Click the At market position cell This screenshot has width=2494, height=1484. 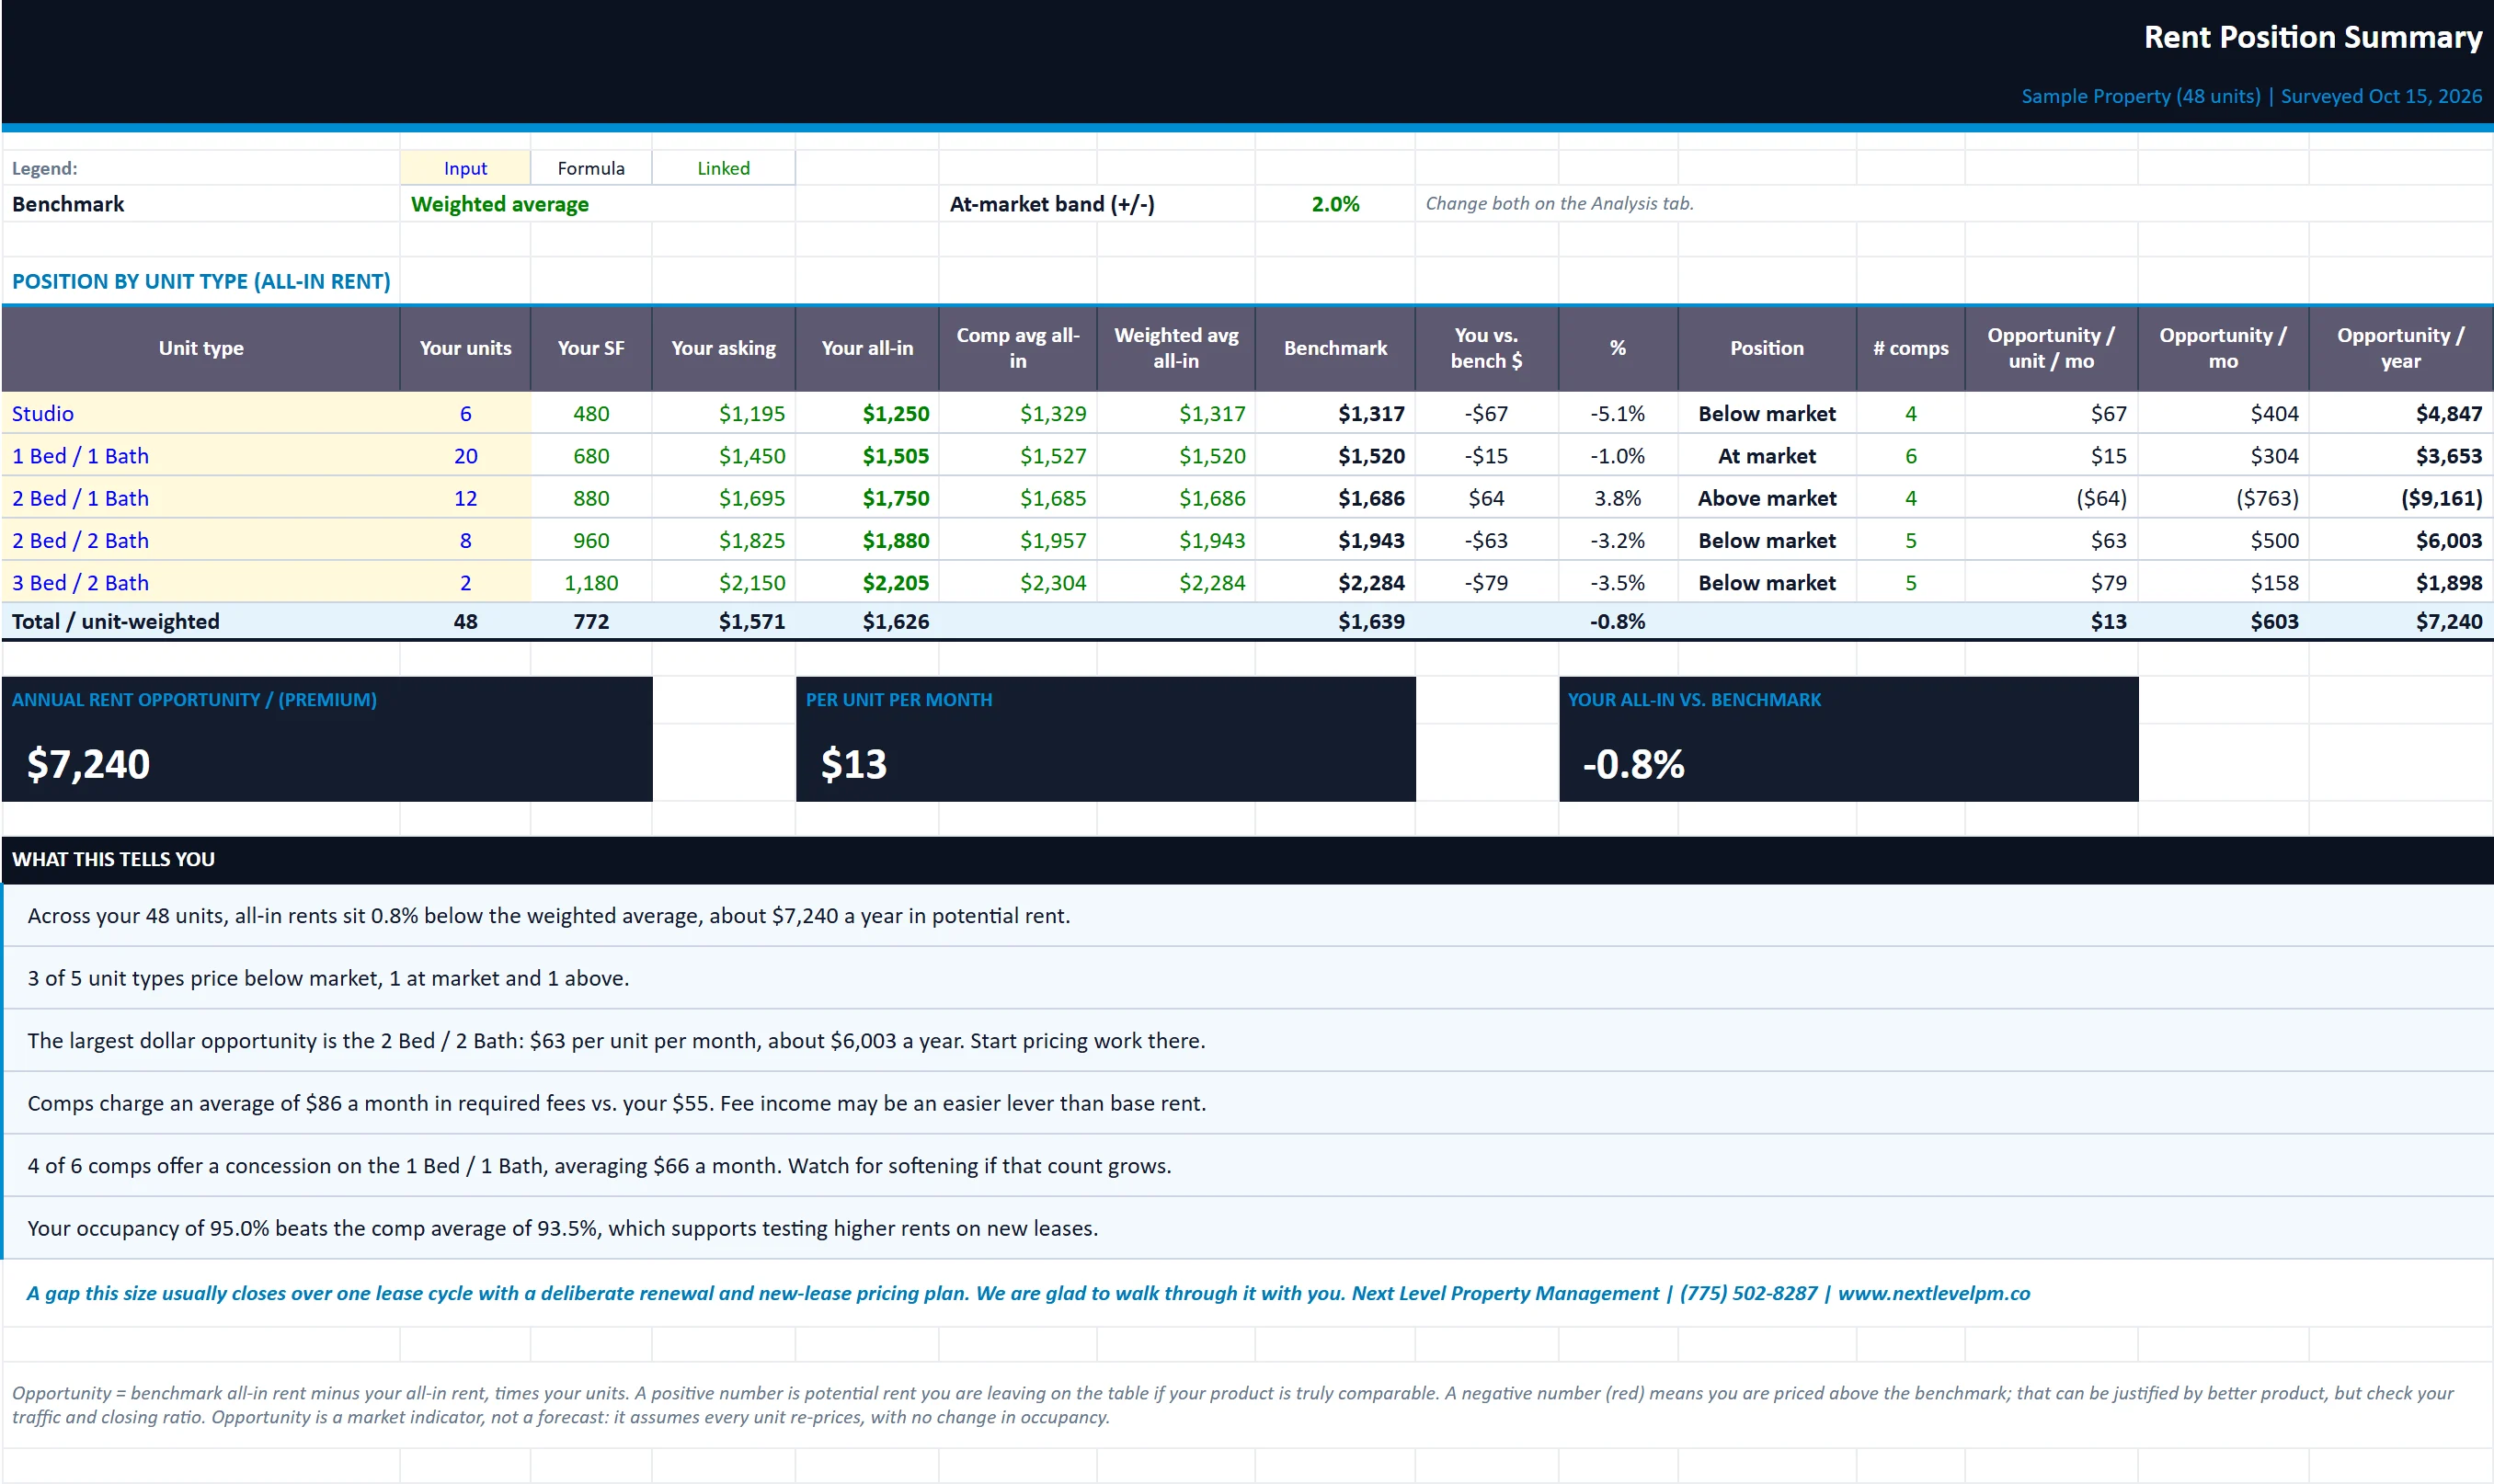(x=1767, y=456)
